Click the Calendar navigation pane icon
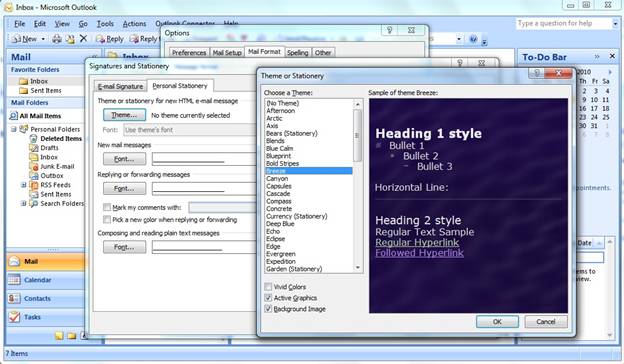 pyautogui.click(x=14, y=280)
